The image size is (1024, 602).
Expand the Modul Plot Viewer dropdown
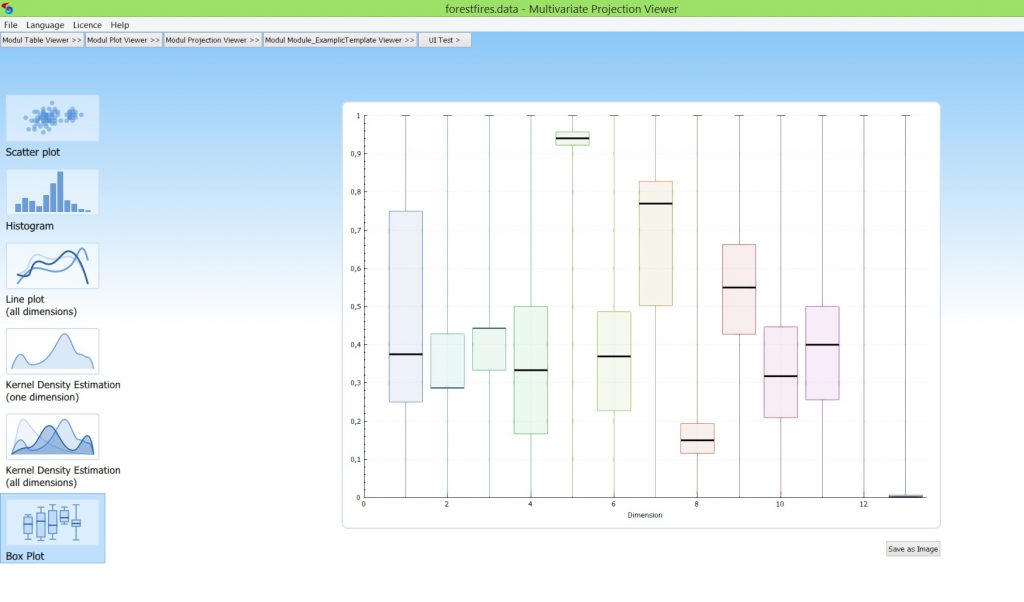pos(123,40)
